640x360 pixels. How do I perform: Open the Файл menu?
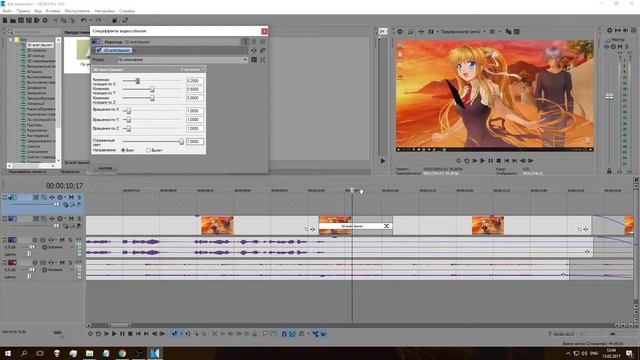(x=7, y=11)
